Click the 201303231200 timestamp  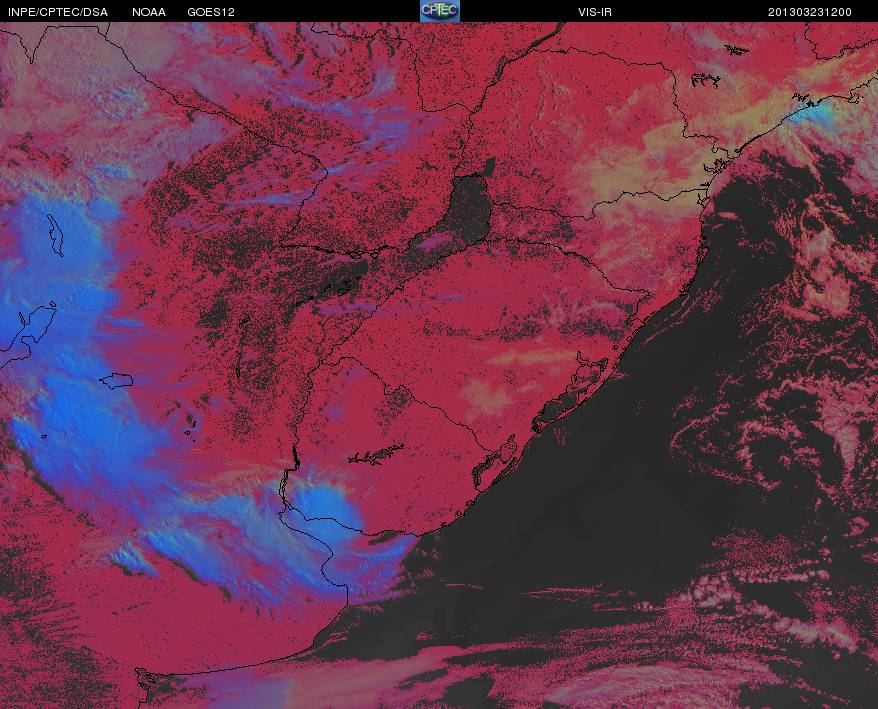[x=810, y=12]
